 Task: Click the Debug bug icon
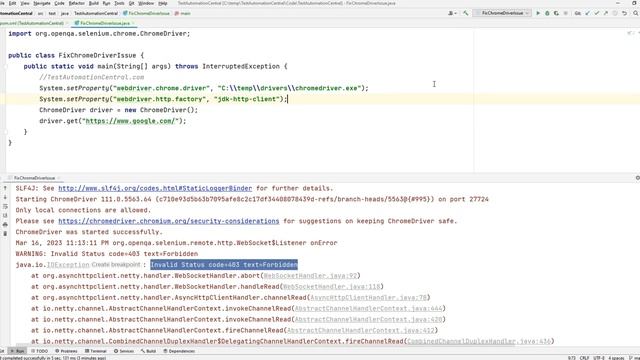[x=547, y=13]
